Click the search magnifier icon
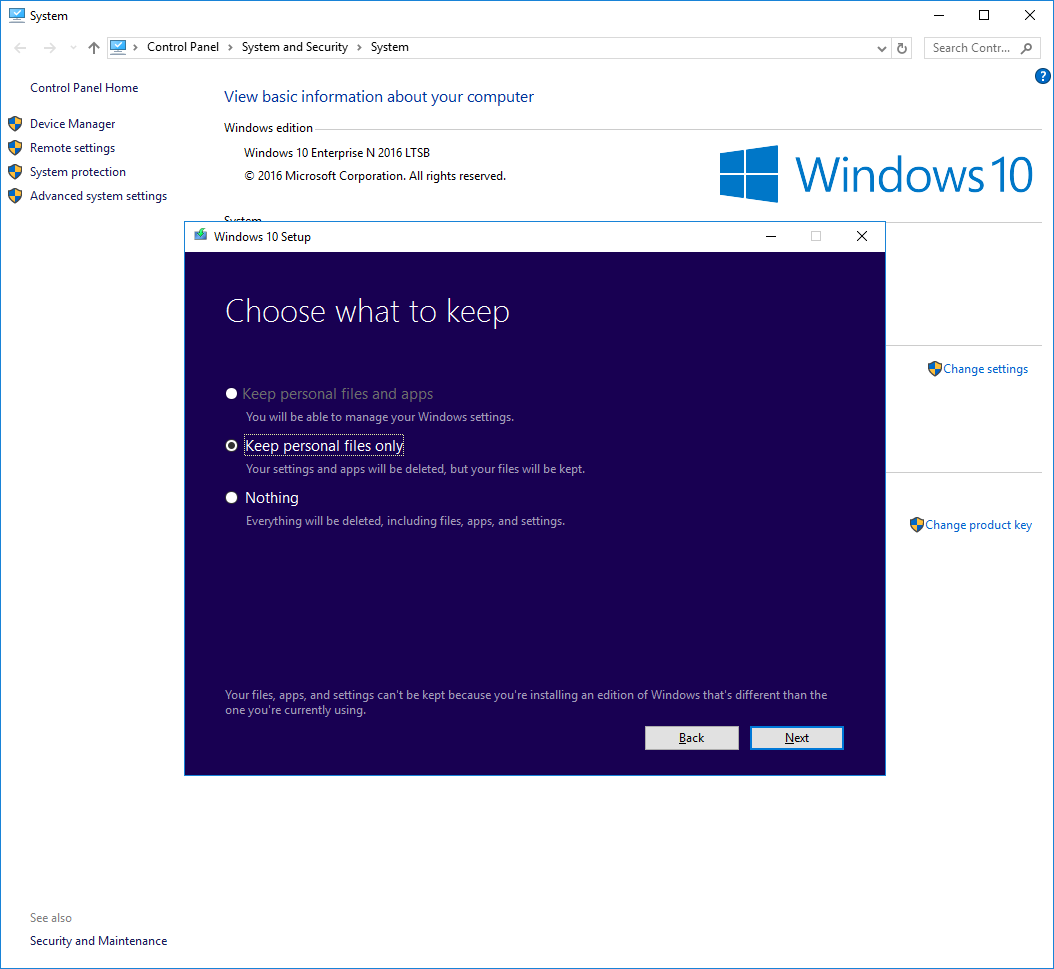 coord(1026,48)
